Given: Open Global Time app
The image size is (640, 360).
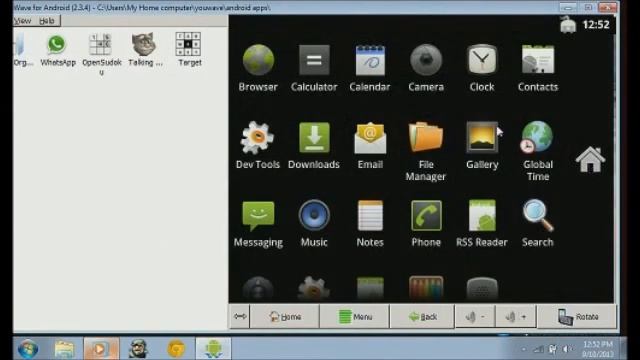Looking at the screenshot, I should (538, 151).
